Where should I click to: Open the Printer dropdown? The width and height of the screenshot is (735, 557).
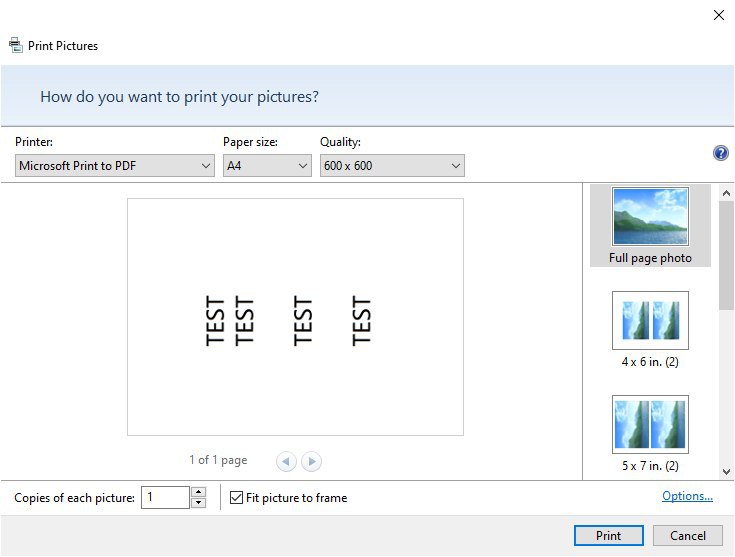(115, 166)
